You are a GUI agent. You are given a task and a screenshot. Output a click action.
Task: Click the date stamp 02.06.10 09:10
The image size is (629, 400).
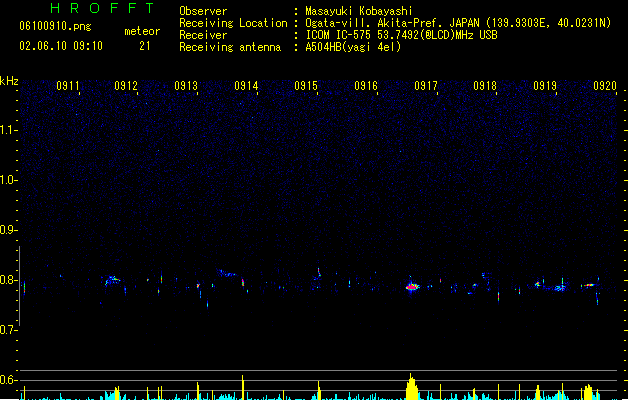pyautogui.click(x=61, y=46)
